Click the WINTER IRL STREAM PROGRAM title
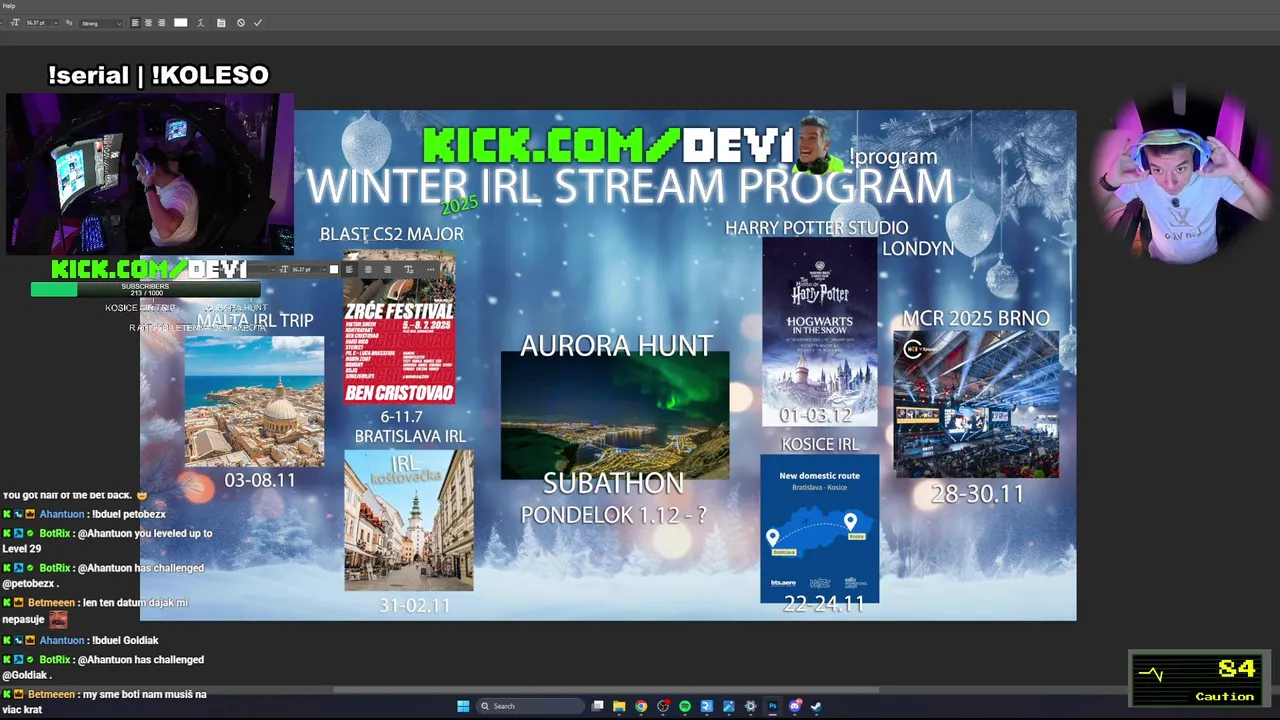This screenshot has height=720, width=1280. (630, 187)
